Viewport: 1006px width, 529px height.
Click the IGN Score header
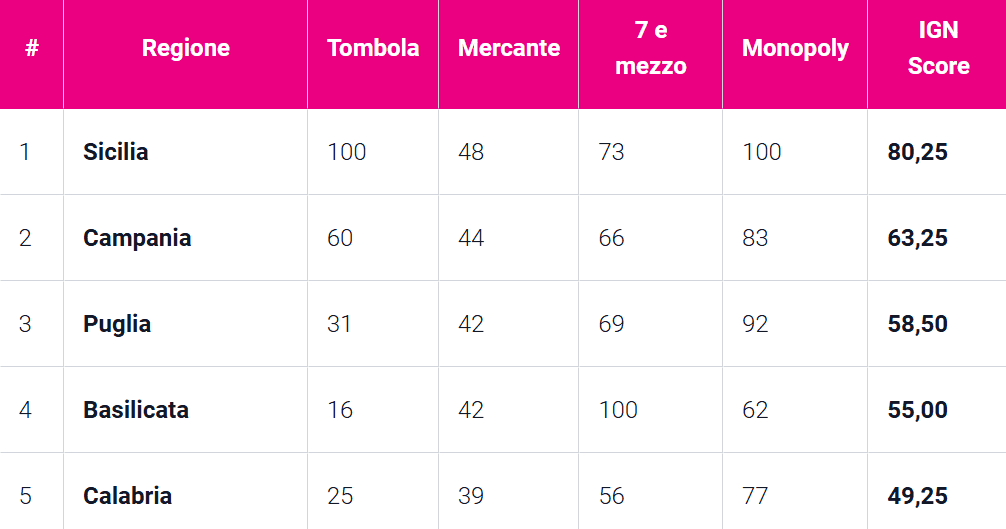938,48
